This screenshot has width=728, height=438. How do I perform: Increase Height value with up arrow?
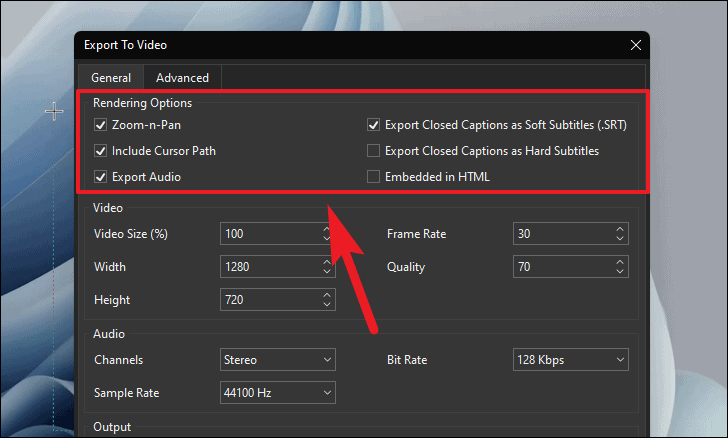327,295
